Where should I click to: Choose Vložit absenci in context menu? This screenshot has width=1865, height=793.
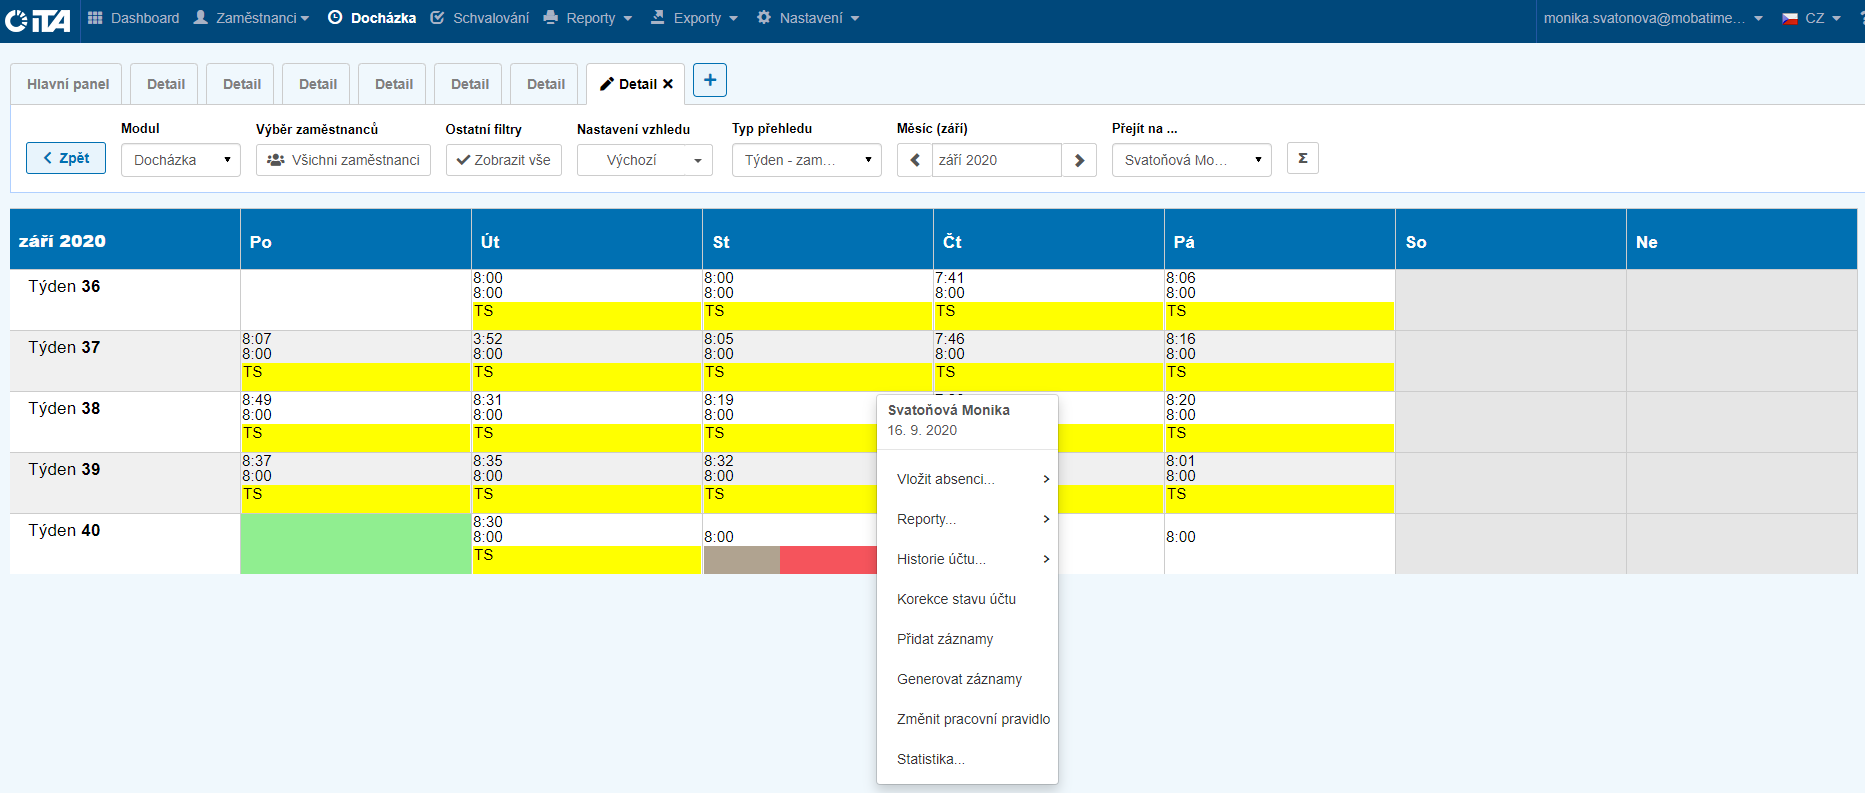click(946, 479)
